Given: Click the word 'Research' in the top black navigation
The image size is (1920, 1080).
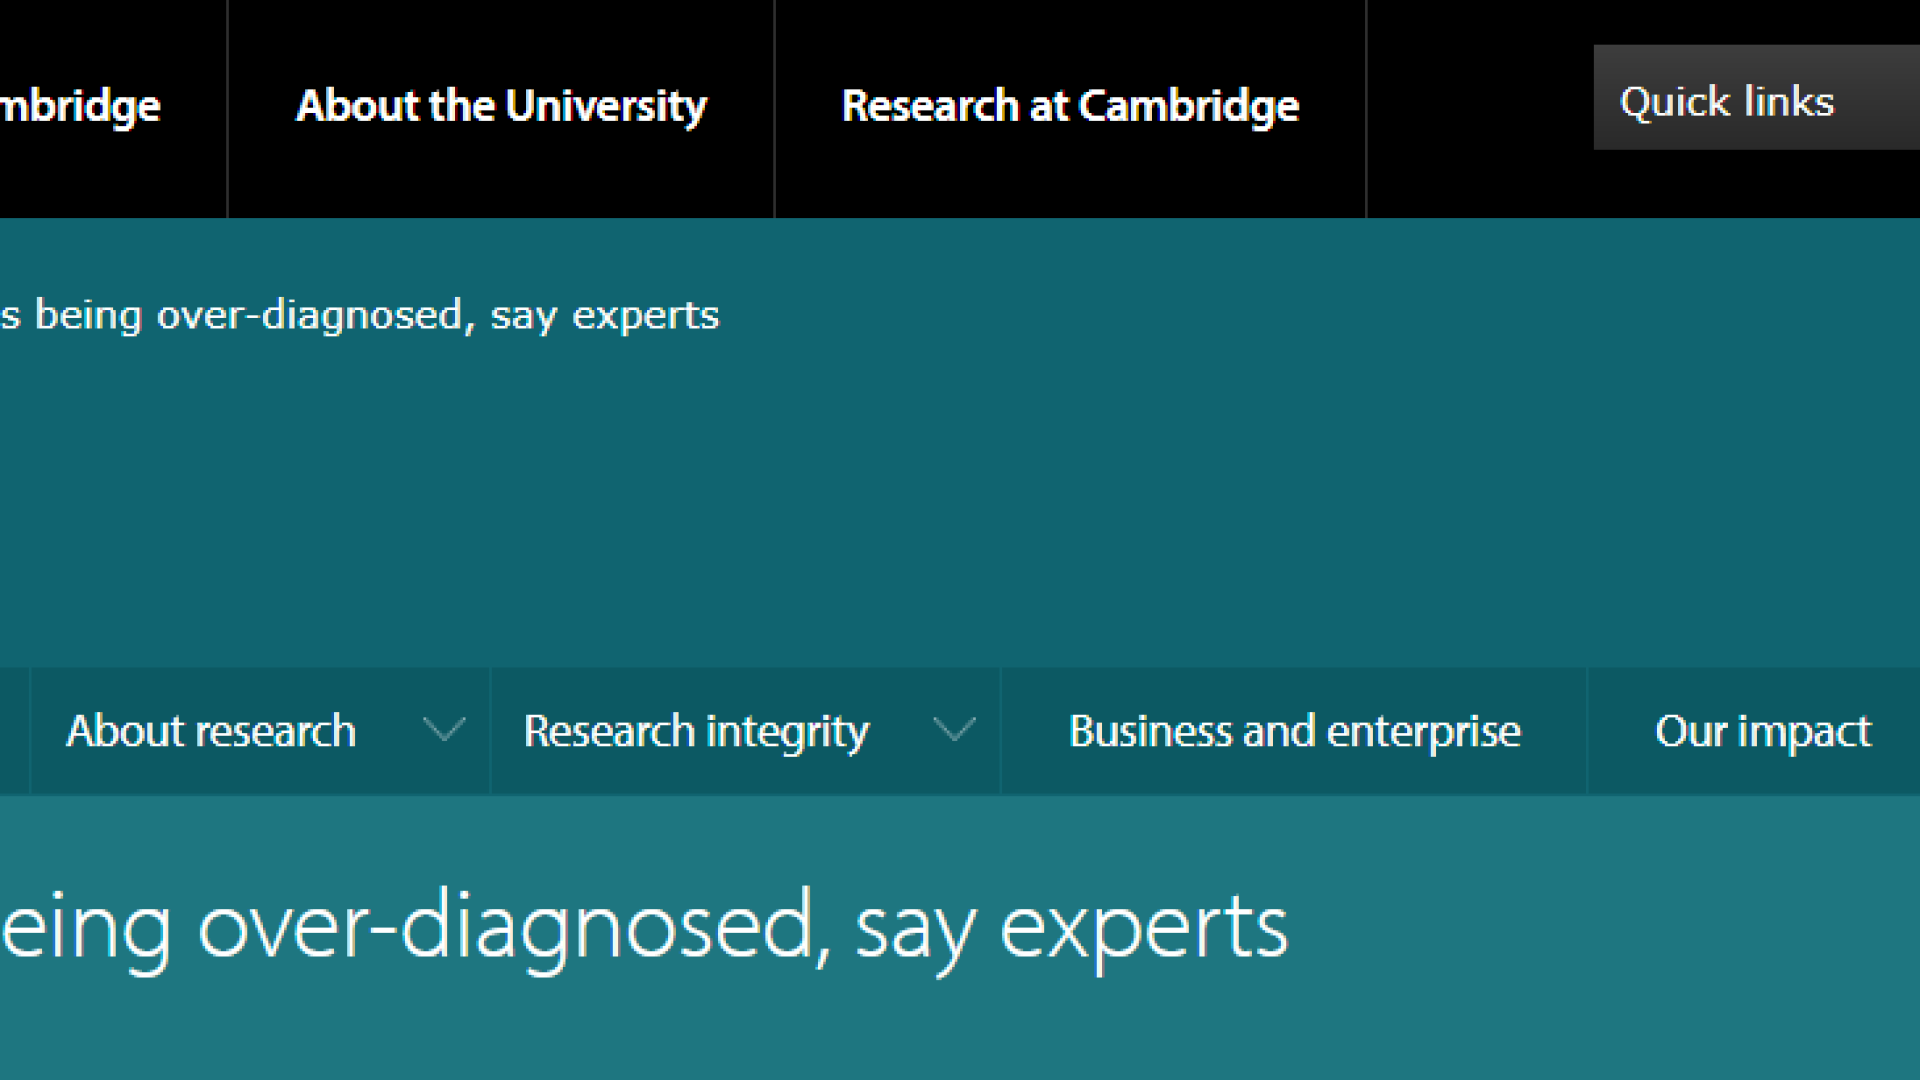Looking at the screenshot, I should 930,106.
